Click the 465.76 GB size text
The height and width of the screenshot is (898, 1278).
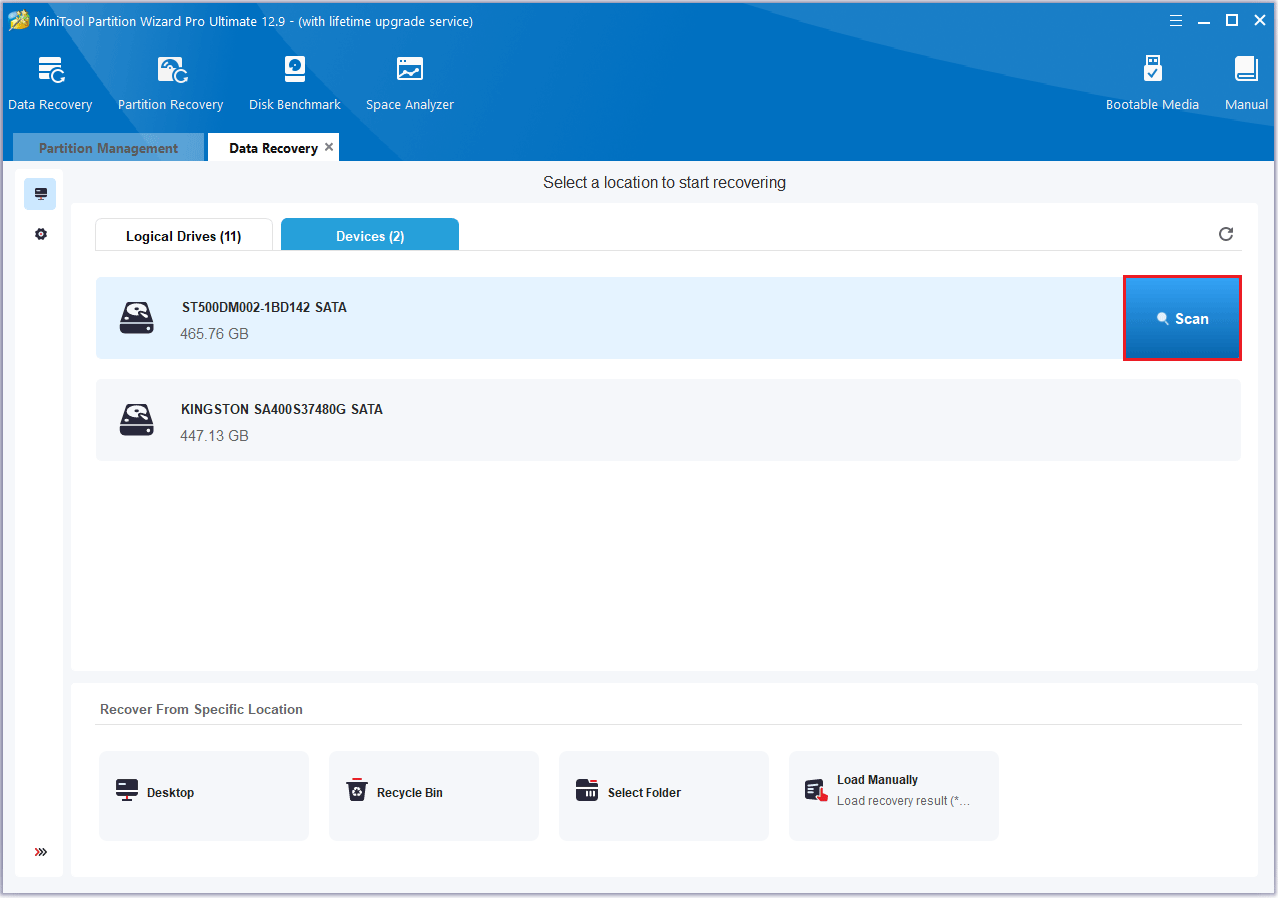pos(214,334)
